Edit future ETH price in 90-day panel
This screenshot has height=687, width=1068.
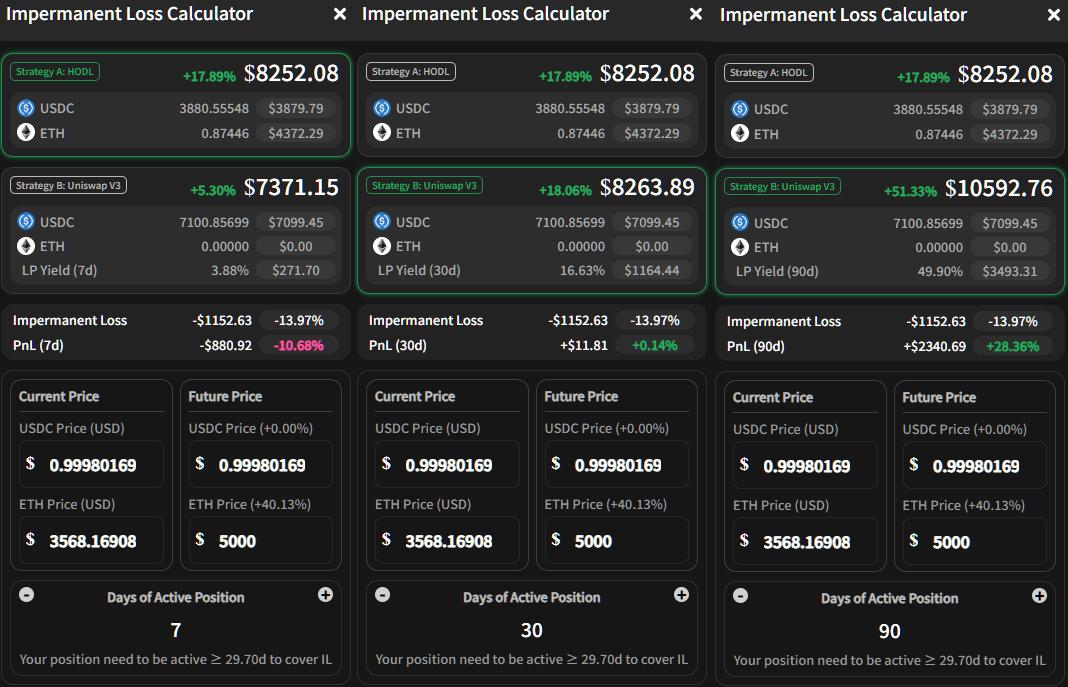click(x=975, y=542)
